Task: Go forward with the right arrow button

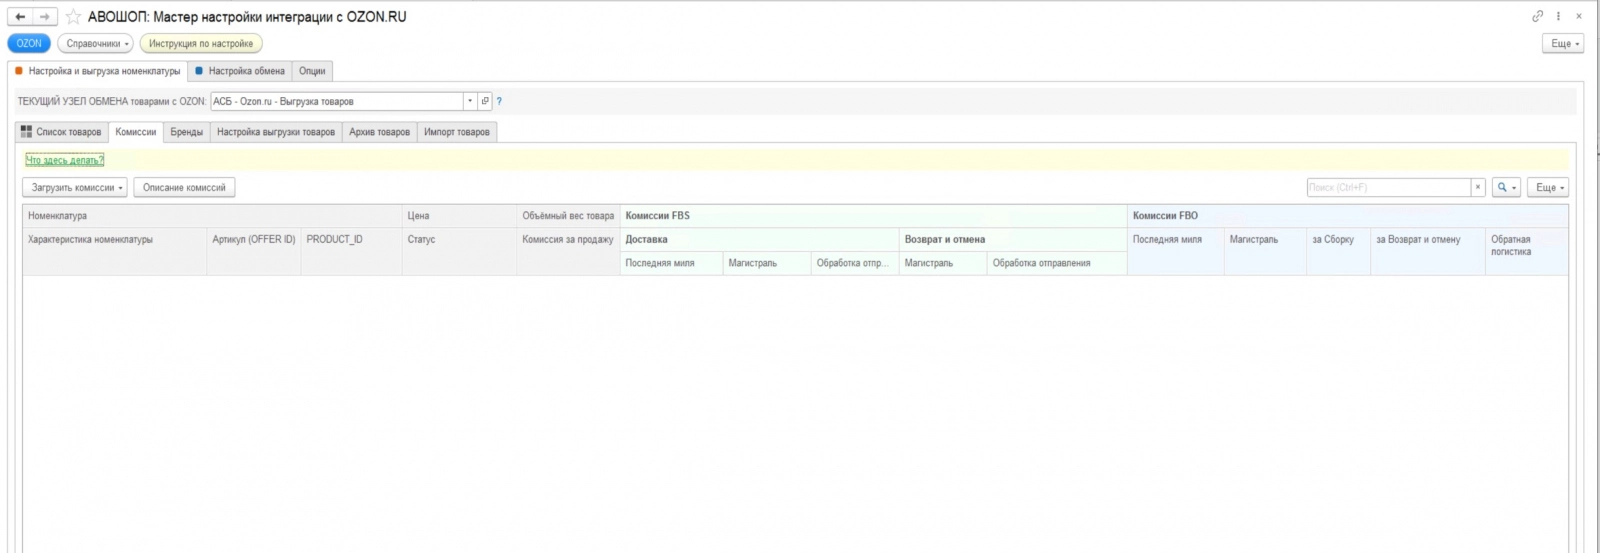Action: (x=45, y=17)
